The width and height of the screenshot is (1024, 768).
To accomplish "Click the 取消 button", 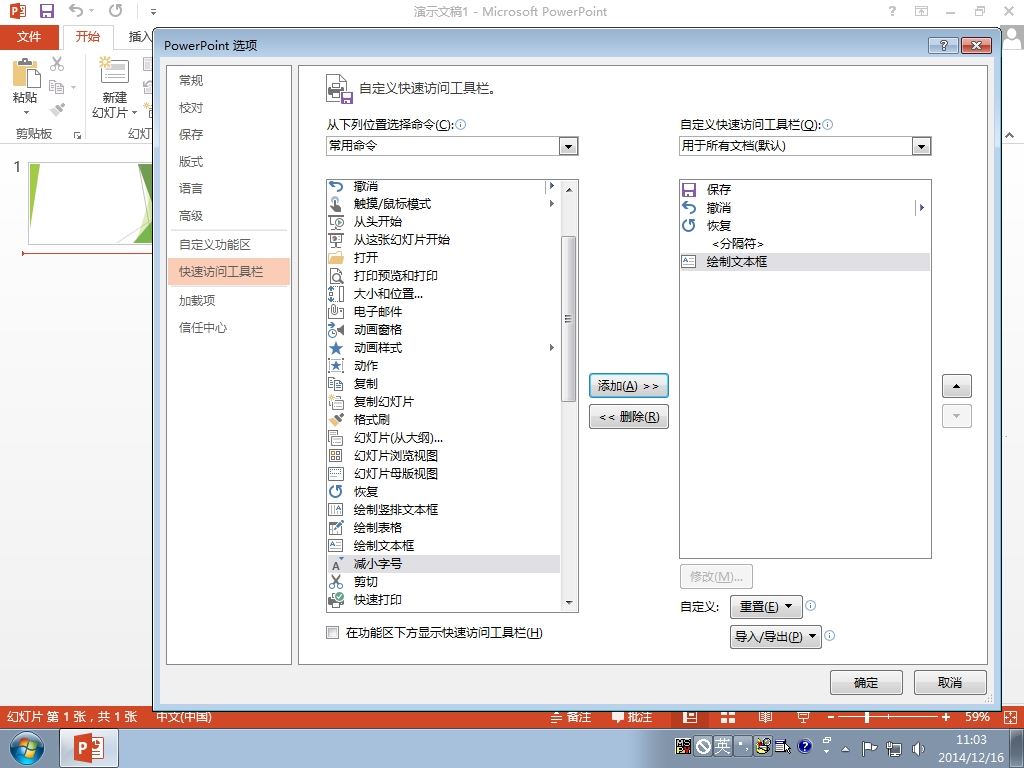I will click(950, 682).
